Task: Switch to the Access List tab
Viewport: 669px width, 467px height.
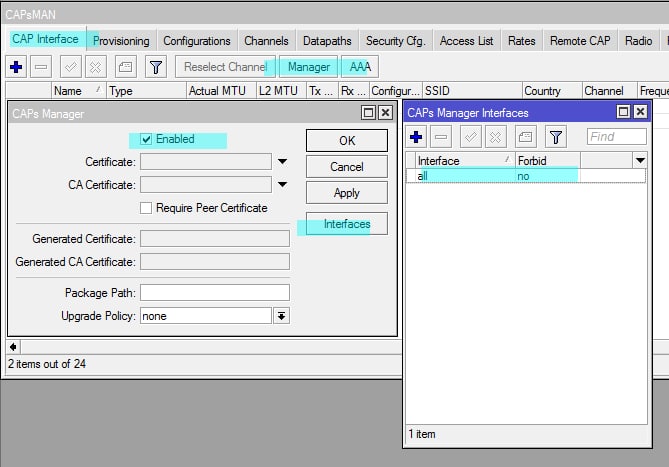Action: (x=466, y=41)
